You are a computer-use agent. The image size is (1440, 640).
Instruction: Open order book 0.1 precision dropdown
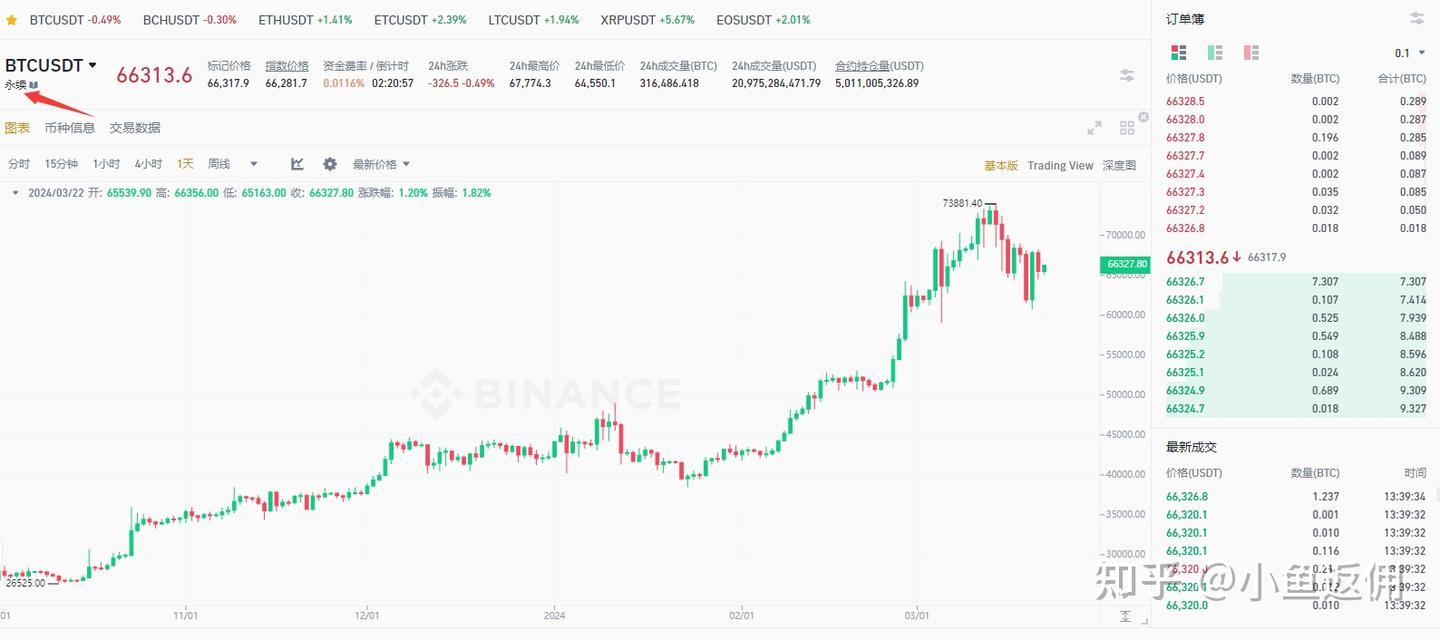tap(1410, 53)
